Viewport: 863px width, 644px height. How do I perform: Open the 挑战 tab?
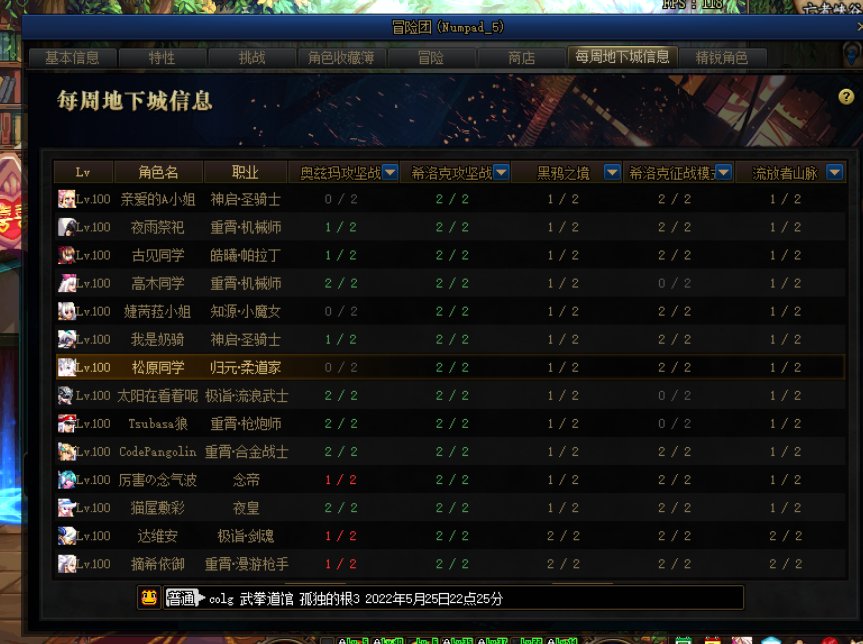pos(252,58)
